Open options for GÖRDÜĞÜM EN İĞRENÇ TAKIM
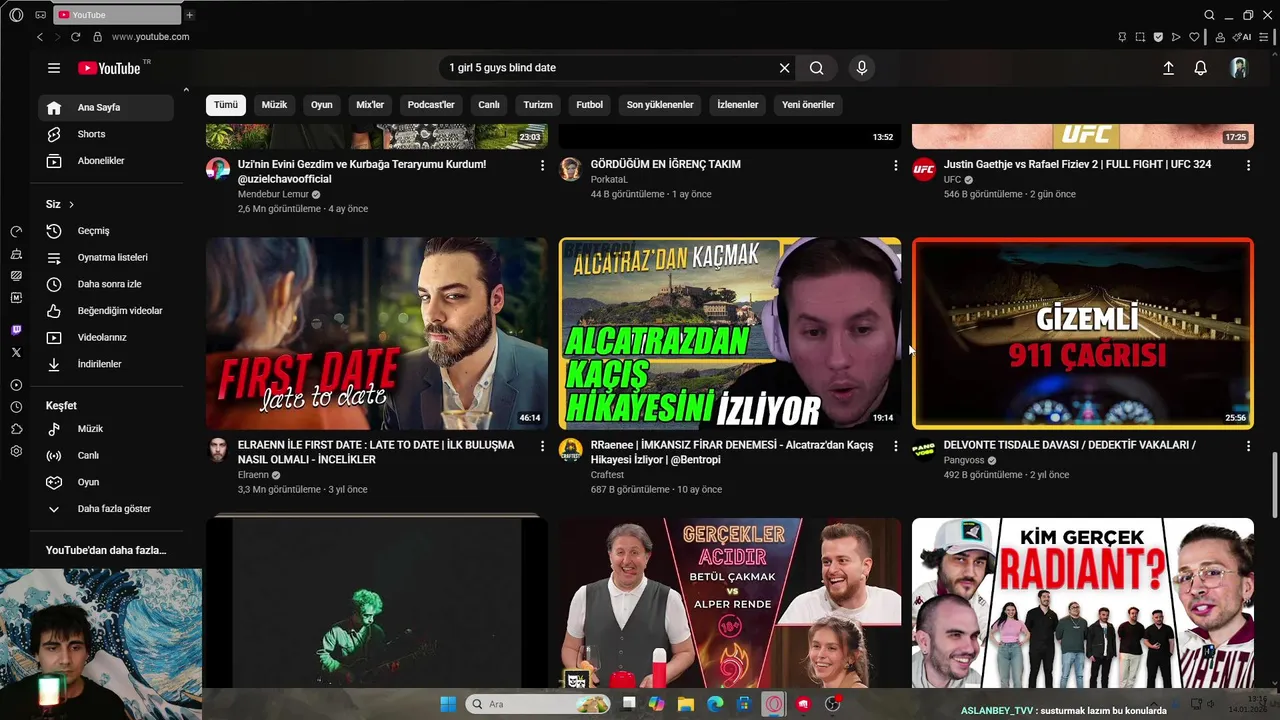Image resolution: width=1280 pixels, height=720 pixels. click(x=896, y=165)
